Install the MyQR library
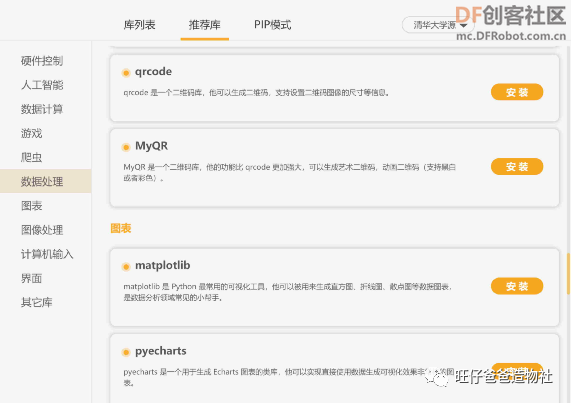Viewport: 571px width, 403px height. pyautogui.click(x=517, y=166)
